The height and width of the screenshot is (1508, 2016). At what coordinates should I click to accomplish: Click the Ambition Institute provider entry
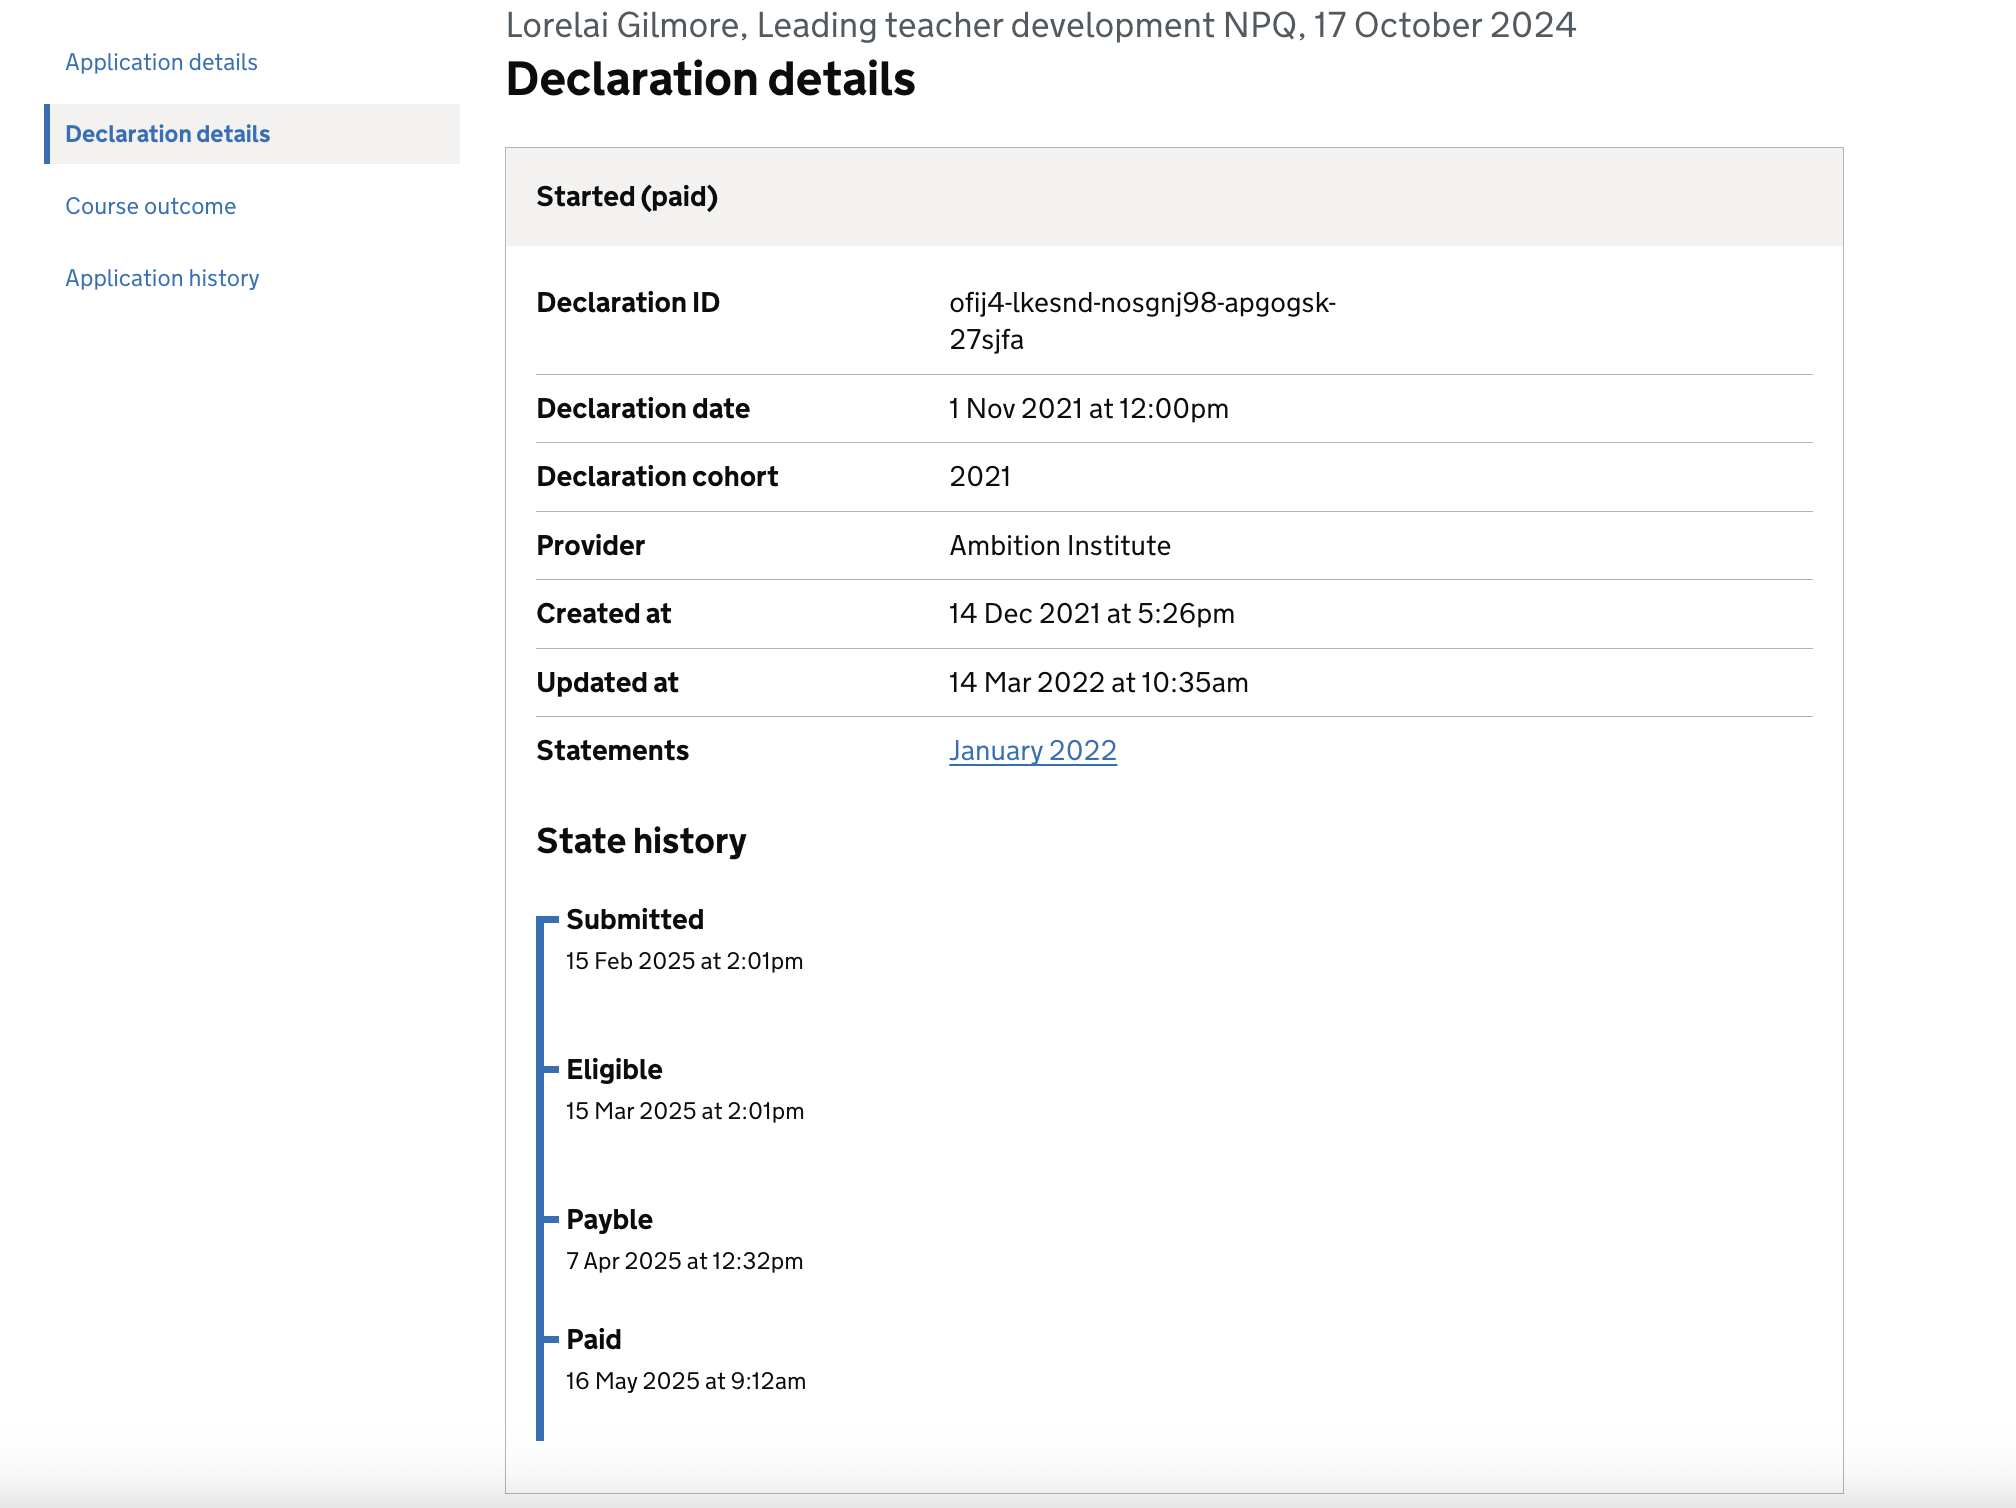tap(1059, 545)
